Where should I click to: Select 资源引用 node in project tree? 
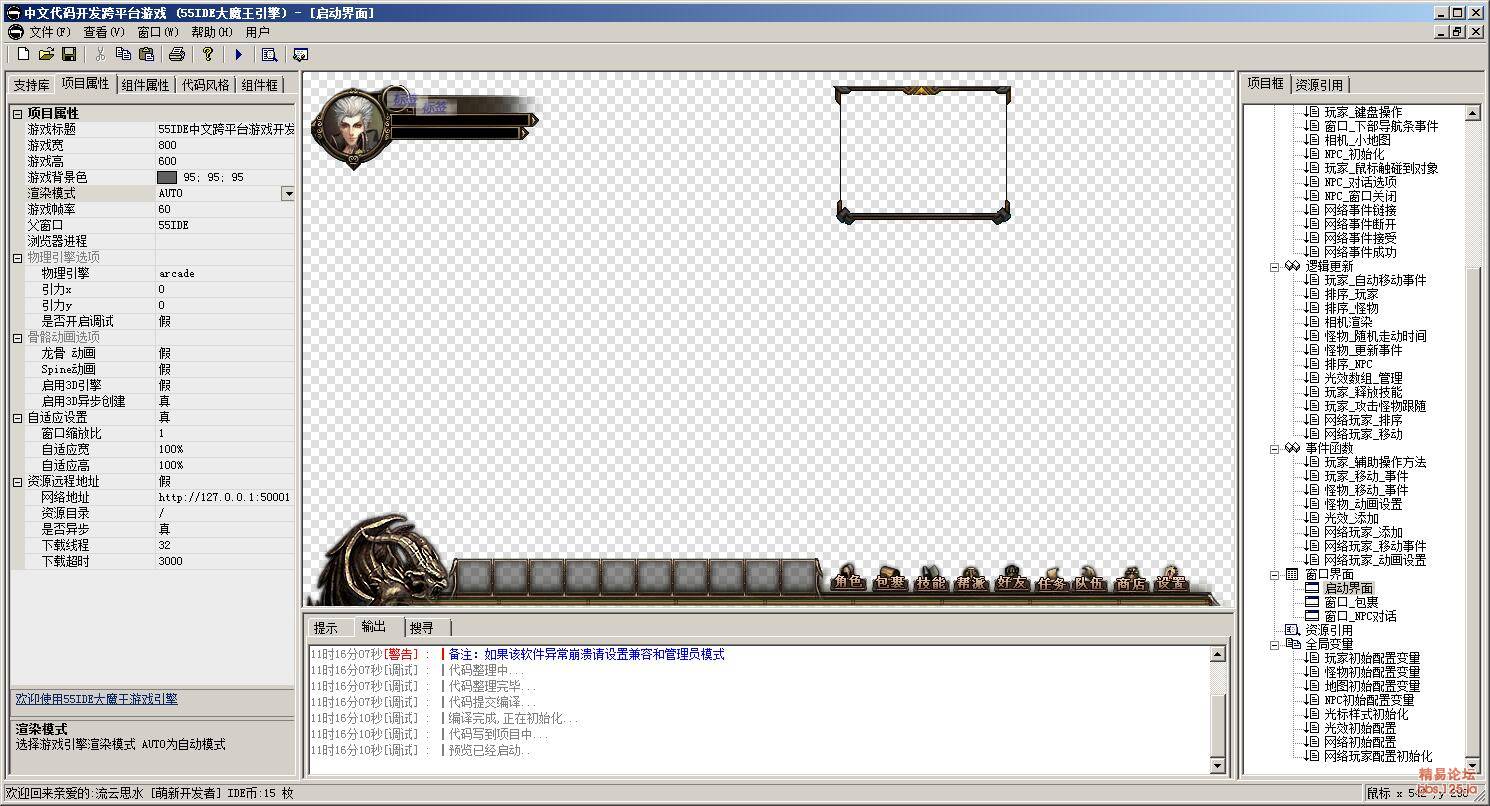pos(1328,630)
